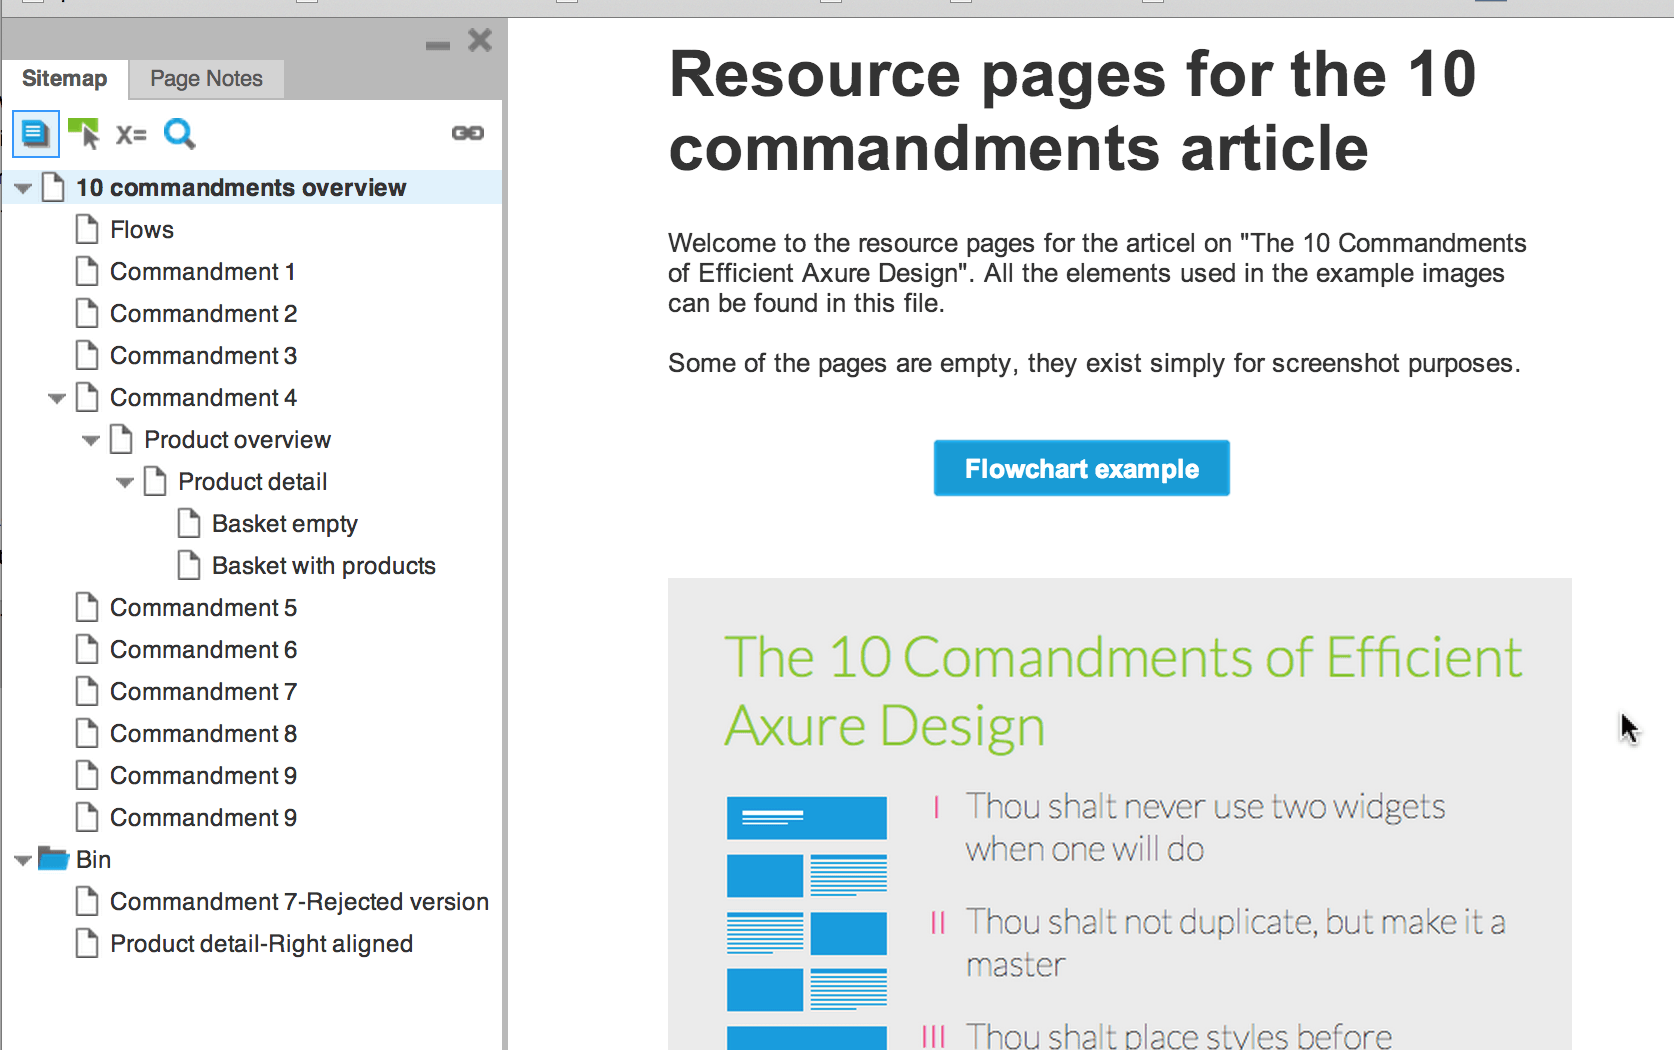Open the Basket empty page
The width and height of the screenshot is (1674, 1050).
pos(284,524)
